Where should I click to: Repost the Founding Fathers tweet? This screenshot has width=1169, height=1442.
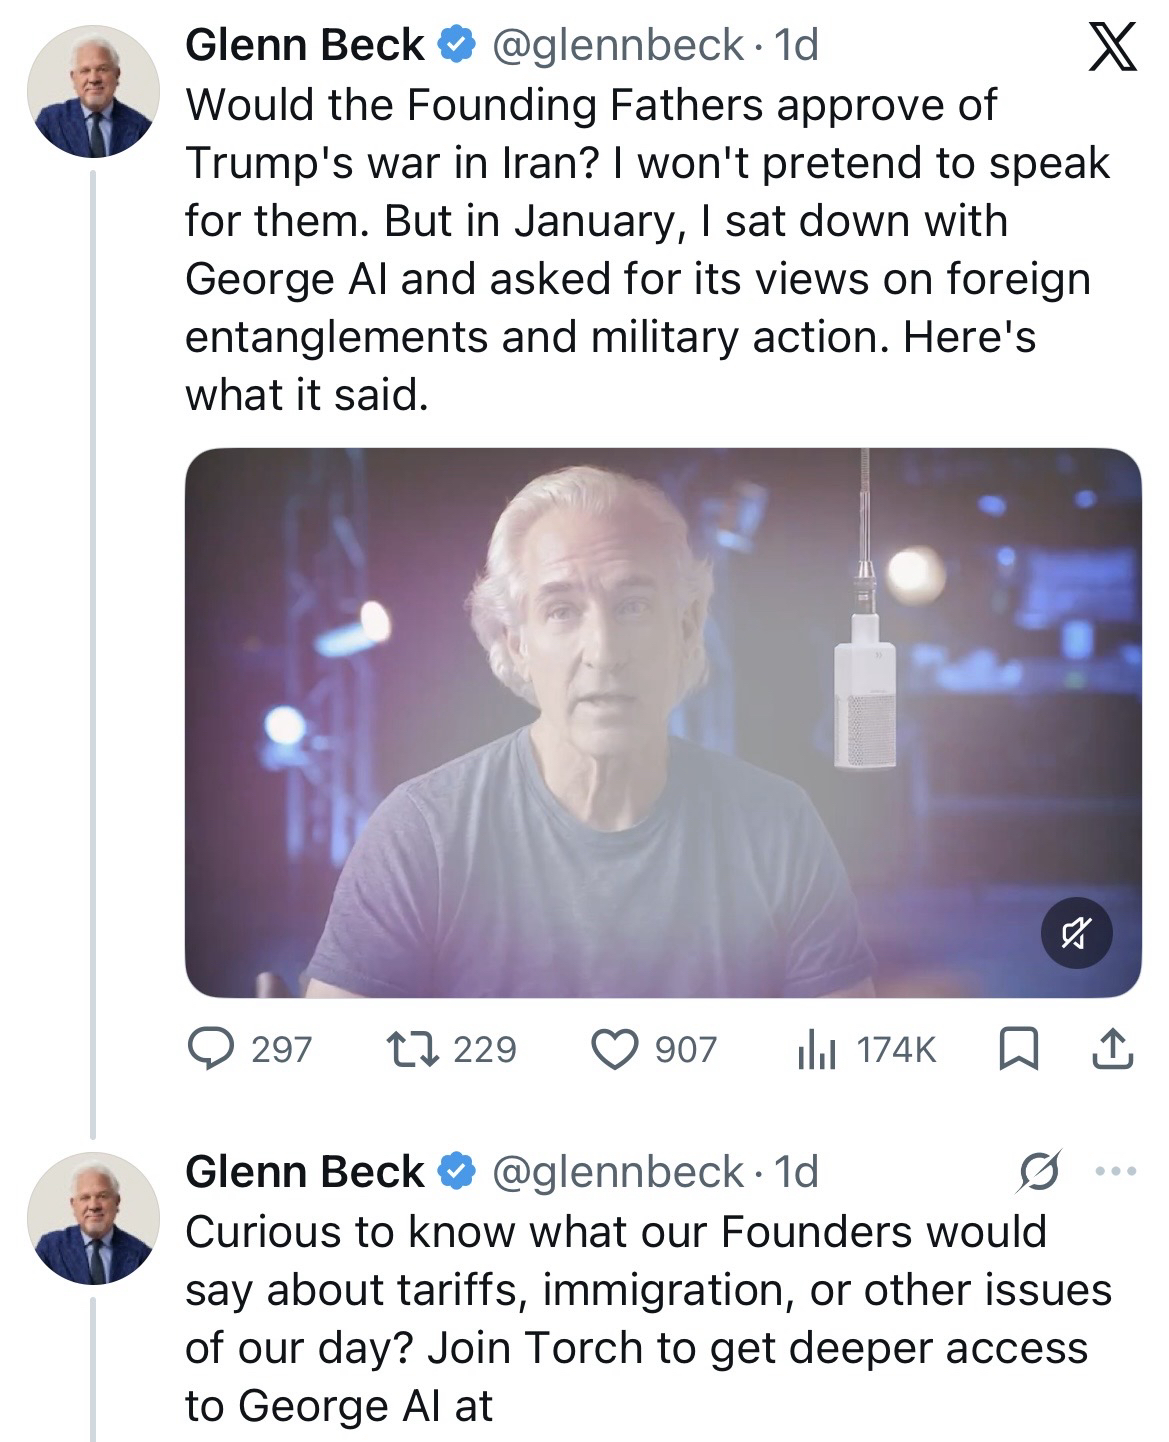(x=407, y=1049)
